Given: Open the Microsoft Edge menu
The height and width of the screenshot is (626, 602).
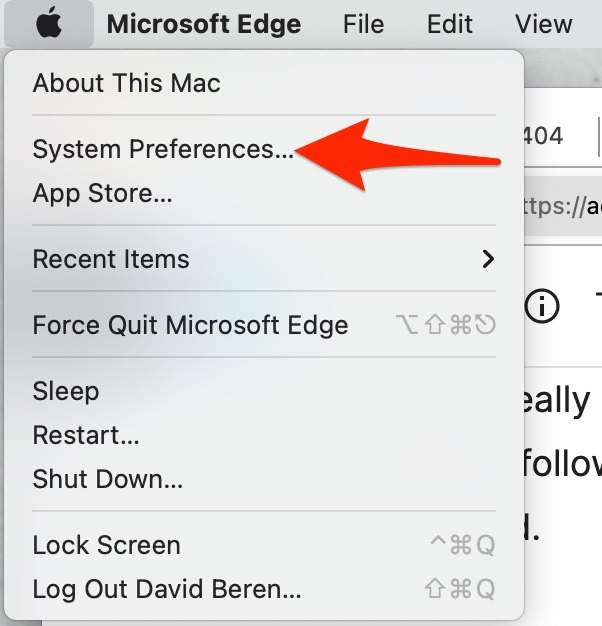Looking at the screenshot, I should point(204,24).
